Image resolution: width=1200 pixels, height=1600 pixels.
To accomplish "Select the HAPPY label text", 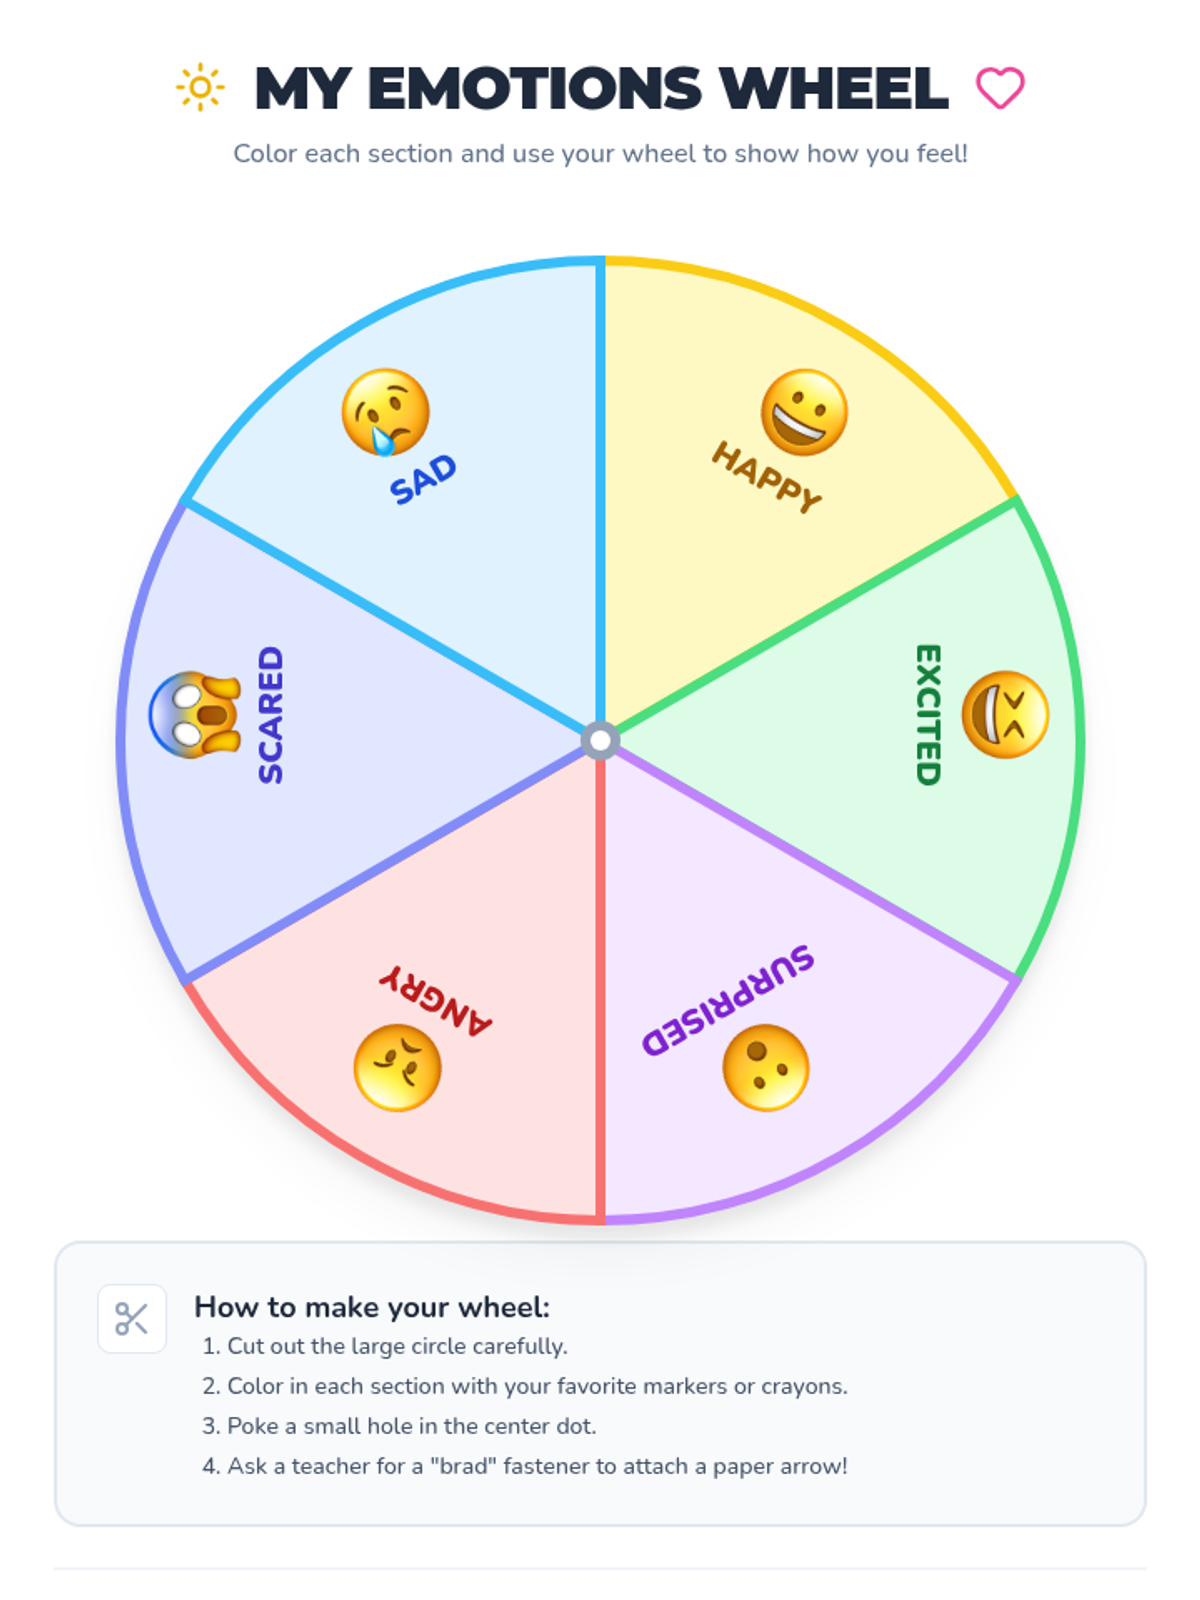I will [766, 477].
